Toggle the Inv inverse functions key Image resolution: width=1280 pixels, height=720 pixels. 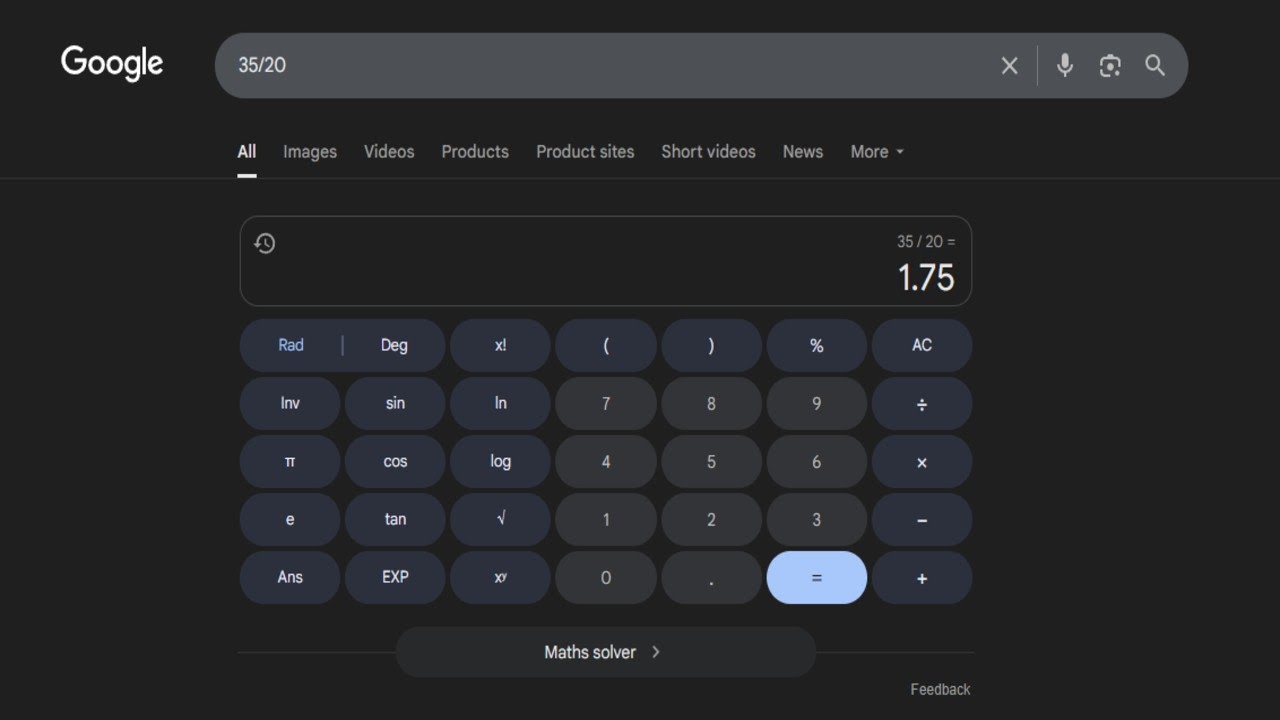[290, 403]
